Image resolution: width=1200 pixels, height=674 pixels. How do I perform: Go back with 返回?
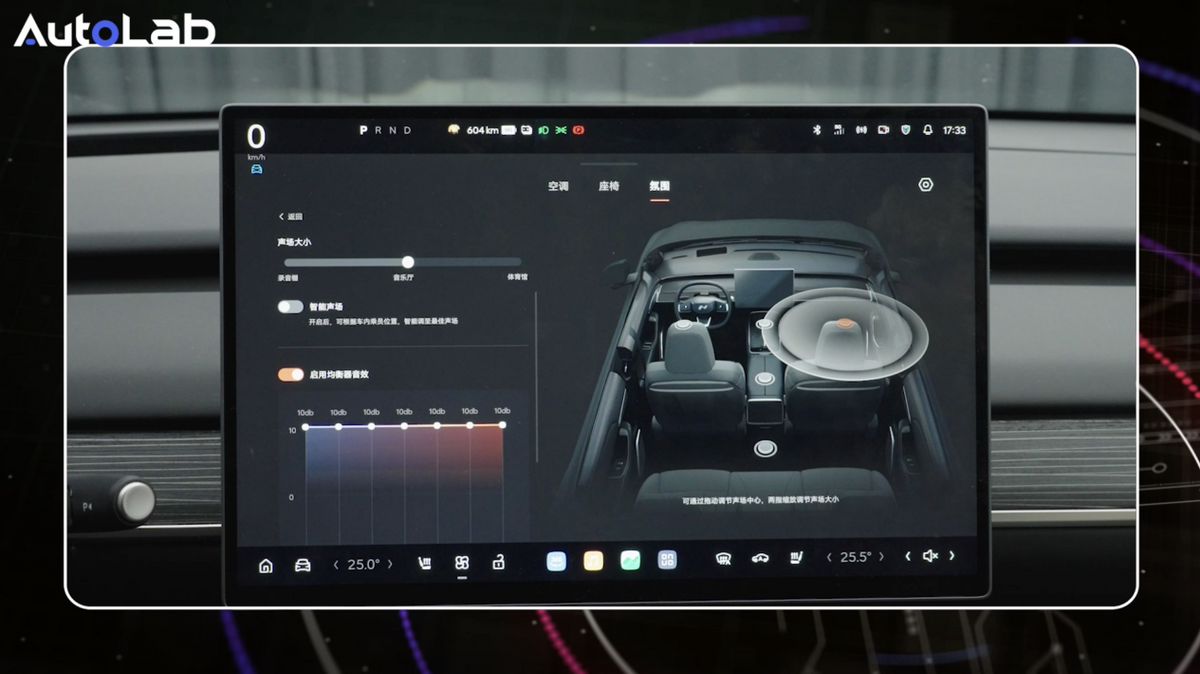click(290, 216)
